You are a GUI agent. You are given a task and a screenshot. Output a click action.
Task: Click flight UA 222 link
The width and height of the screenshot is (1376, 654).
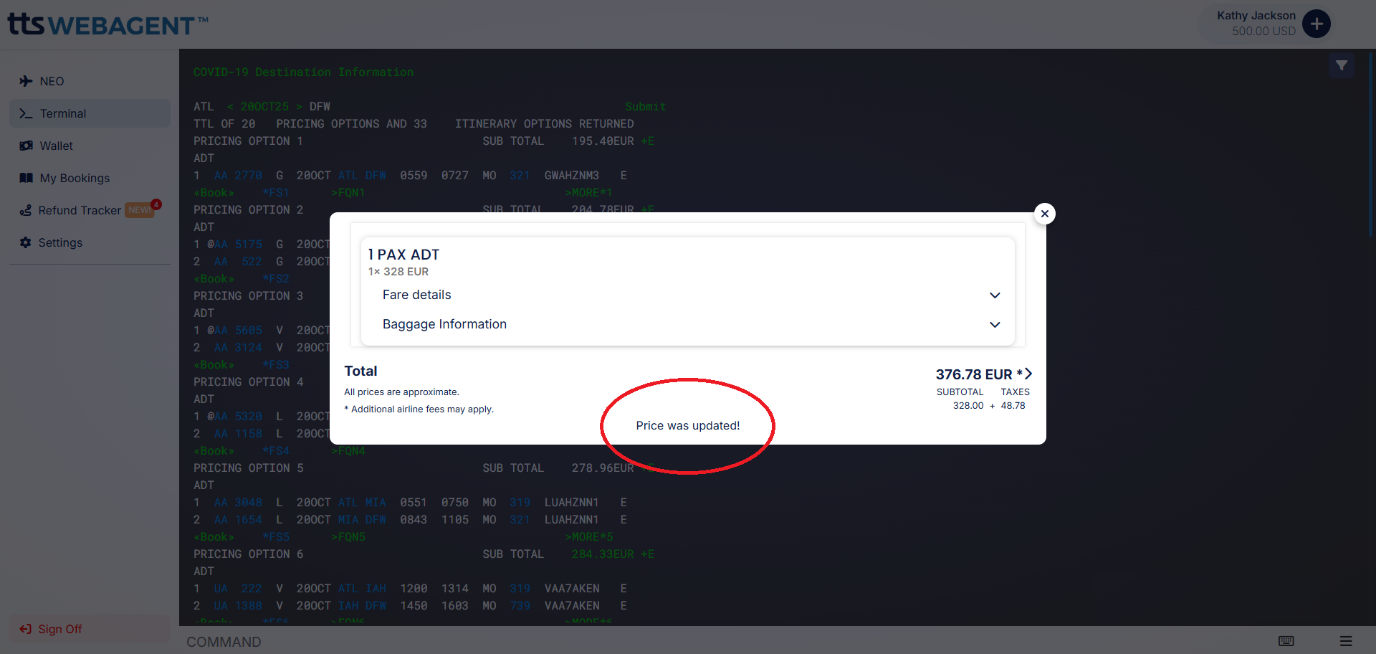pos(237,588)
